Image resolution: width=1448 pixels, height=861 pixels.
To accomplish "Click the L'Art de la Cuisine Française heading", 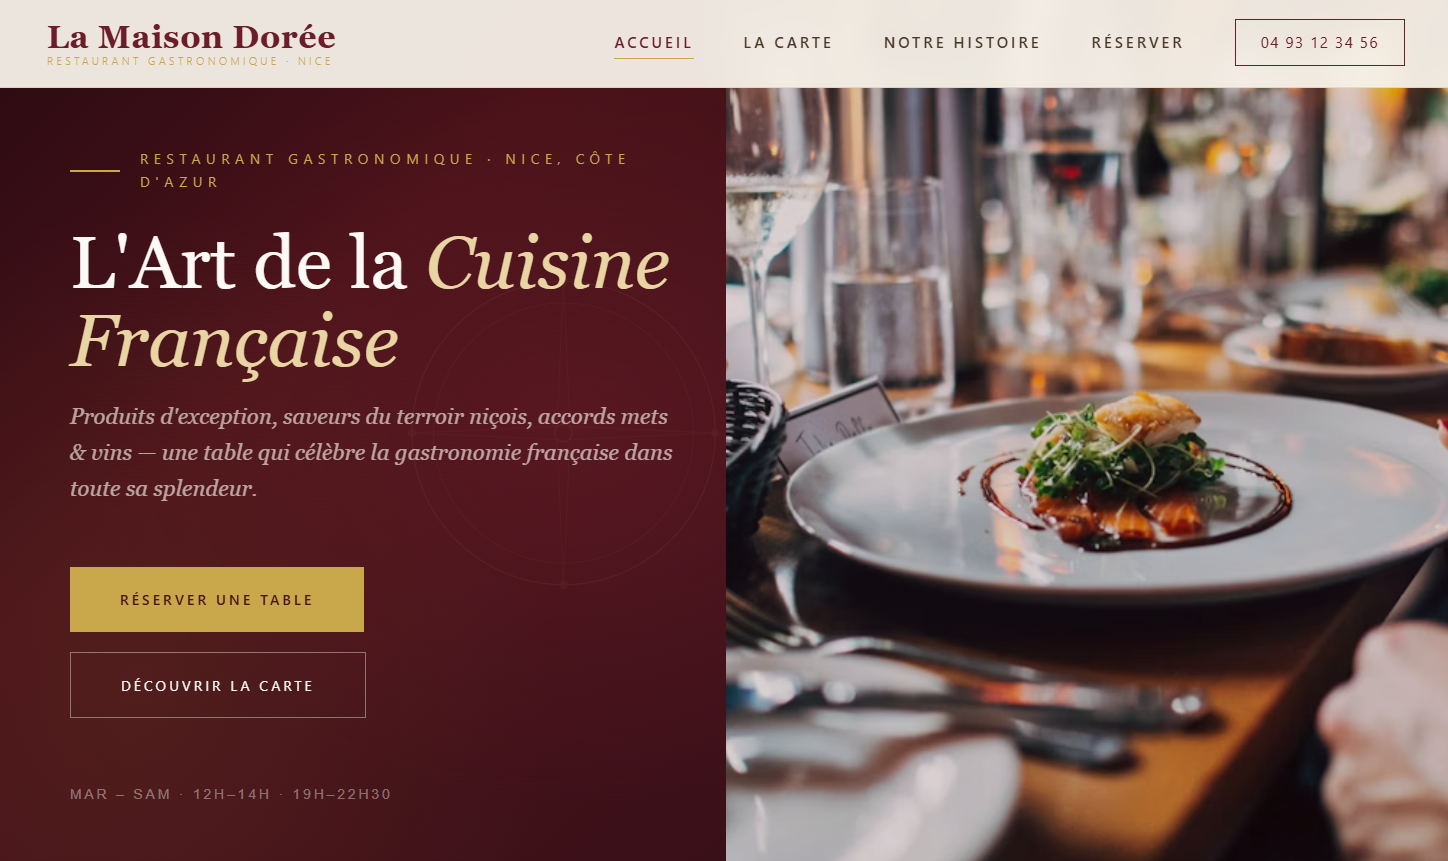I will (x=371, y=303).
